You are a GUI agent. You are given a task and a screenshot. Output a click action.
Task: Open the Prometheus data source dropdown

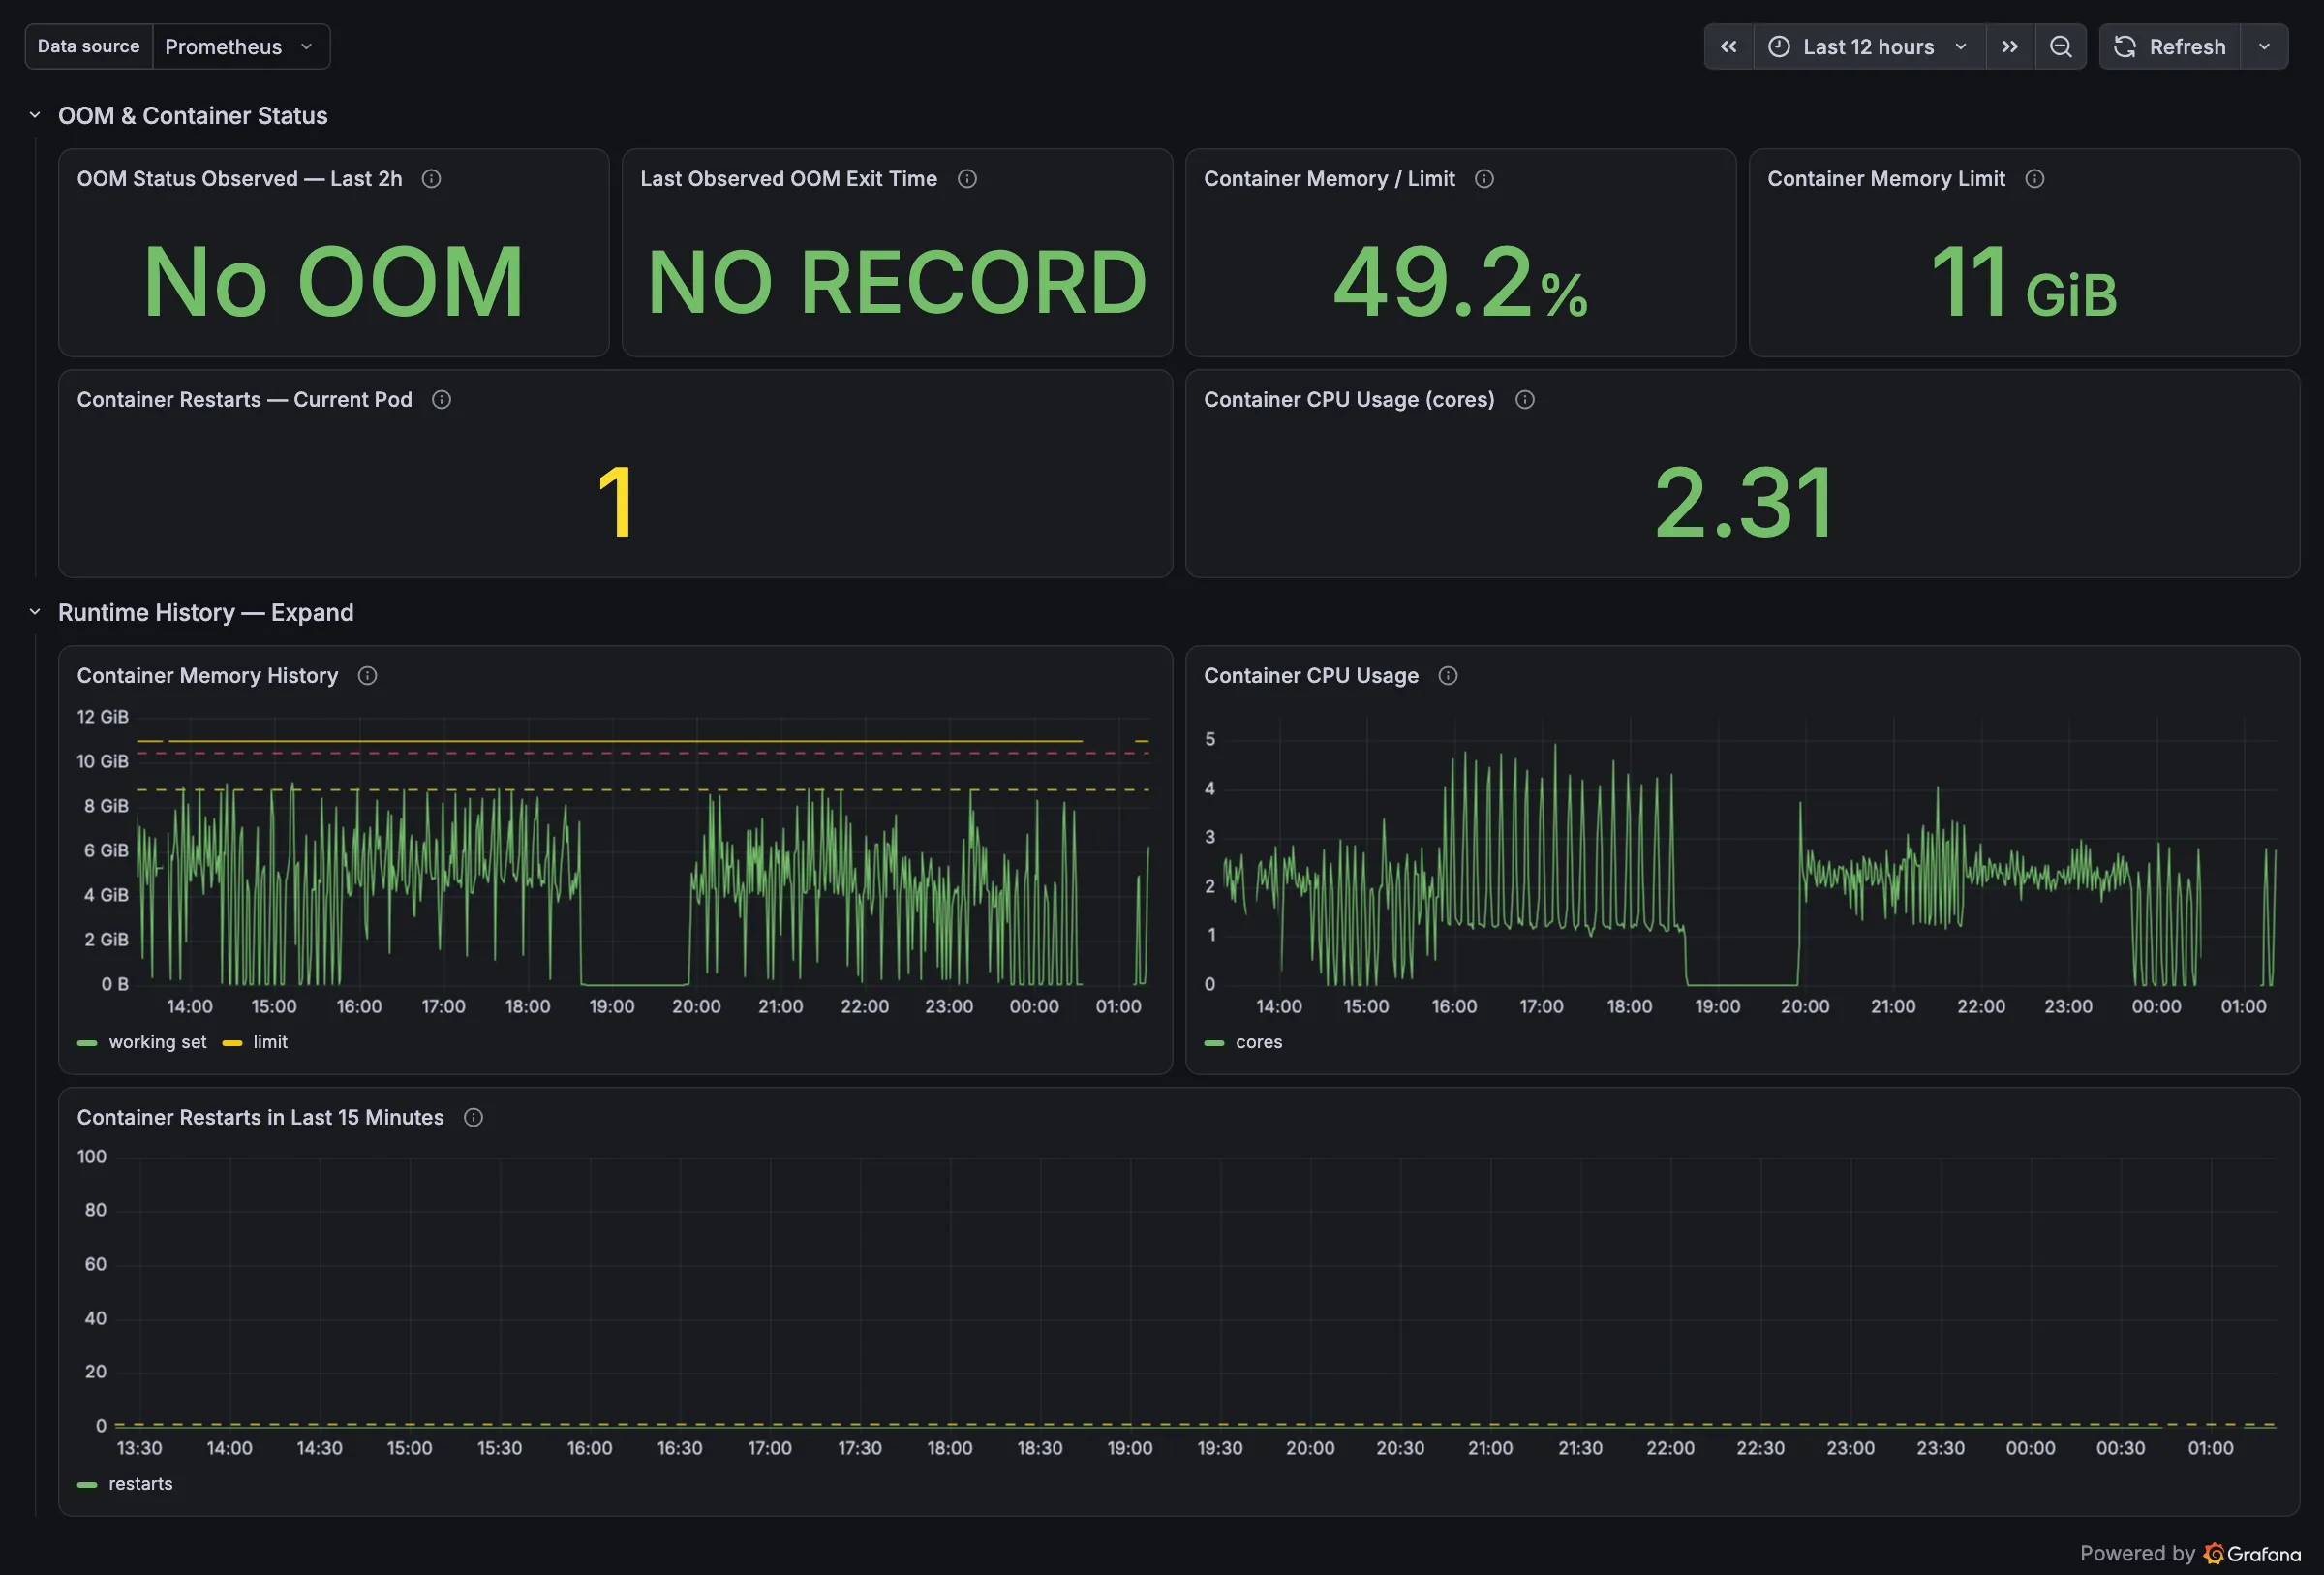(241, 47)
